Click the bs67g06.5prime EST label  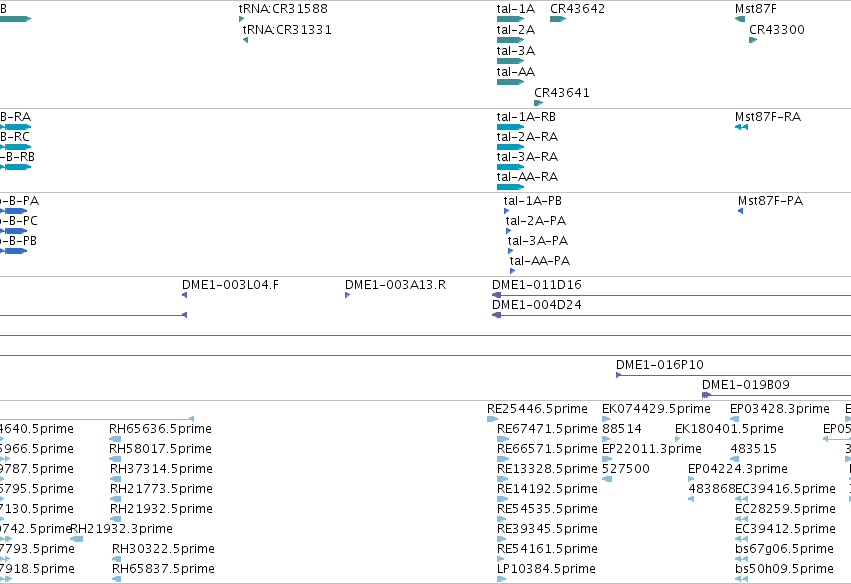(x=784, y=549)
